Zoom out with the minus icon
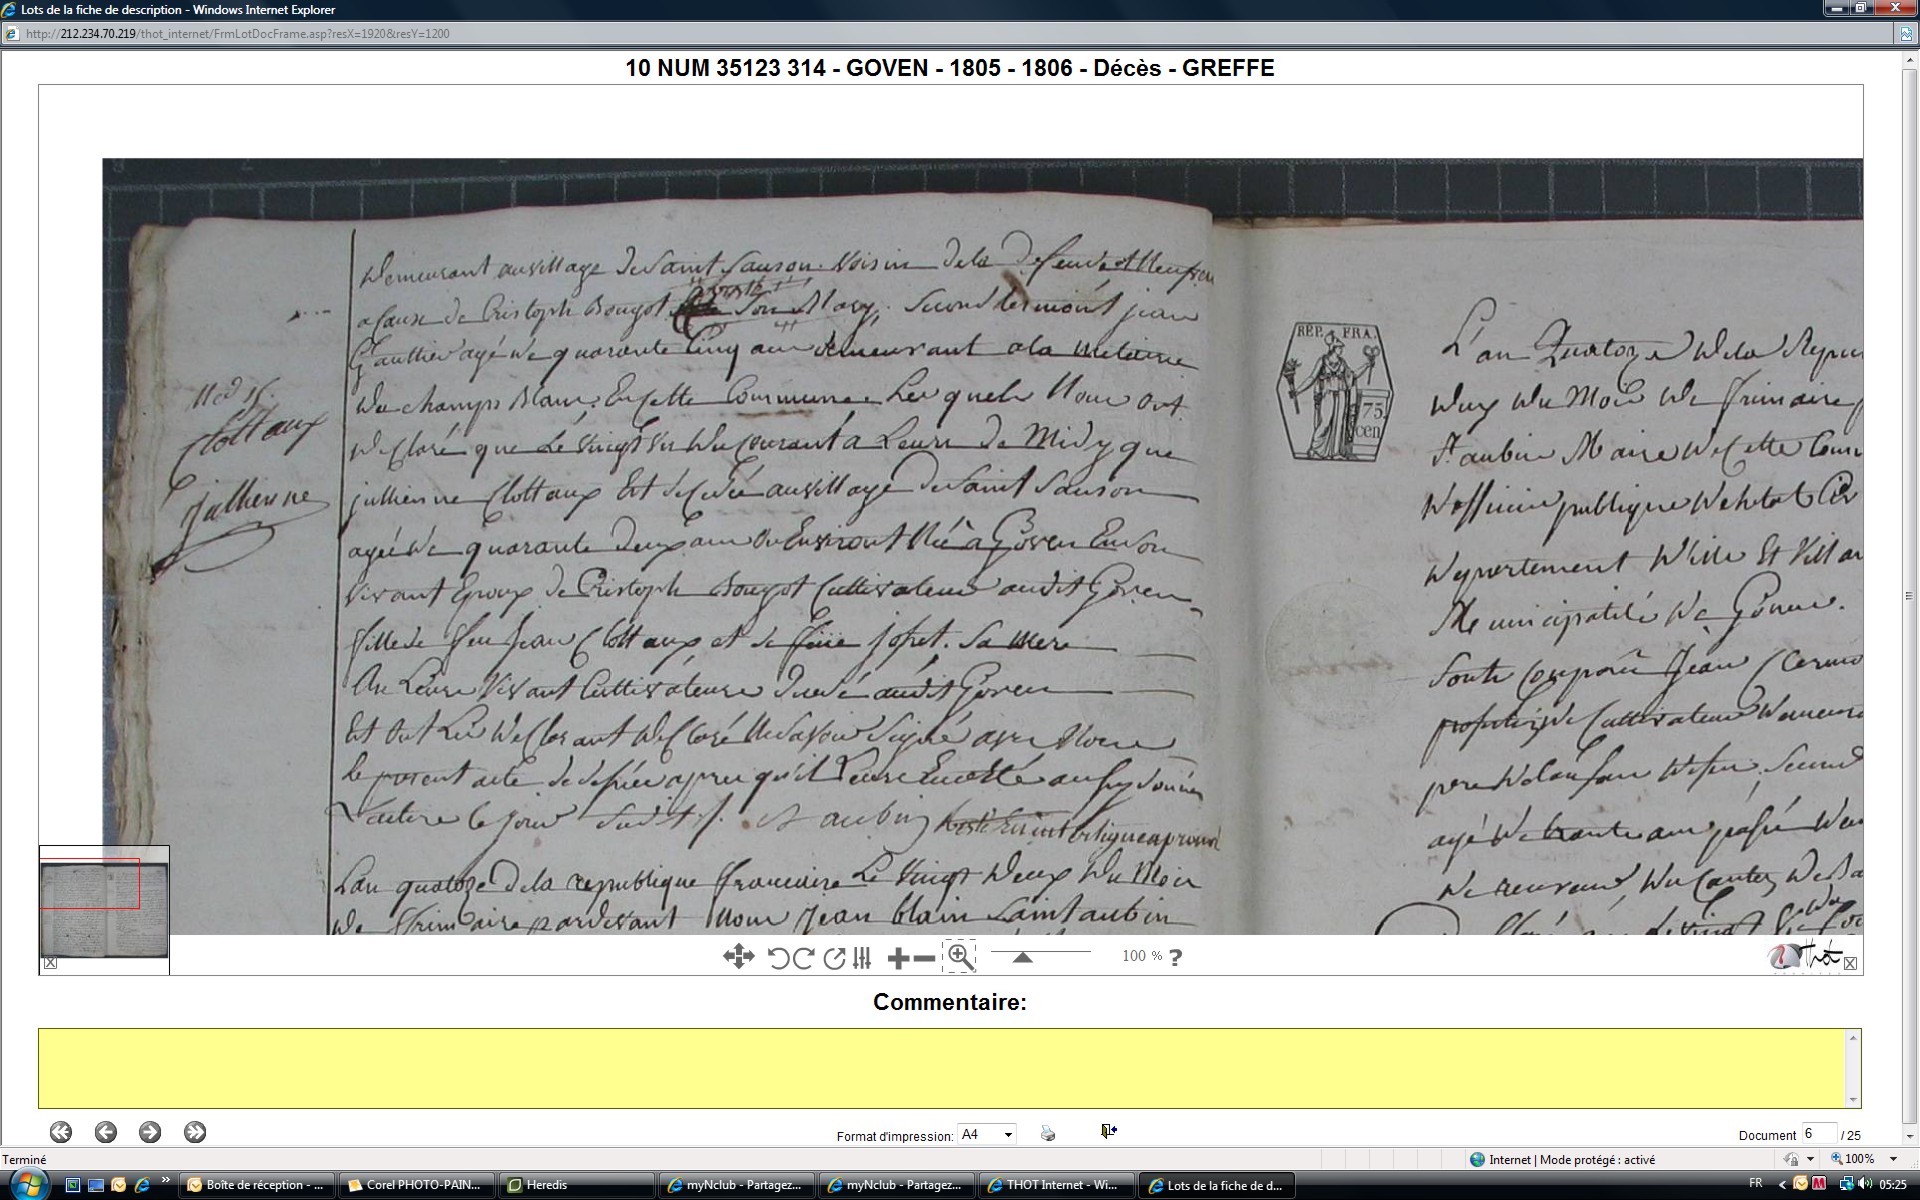1920x1200 pixels. point(925,958)
